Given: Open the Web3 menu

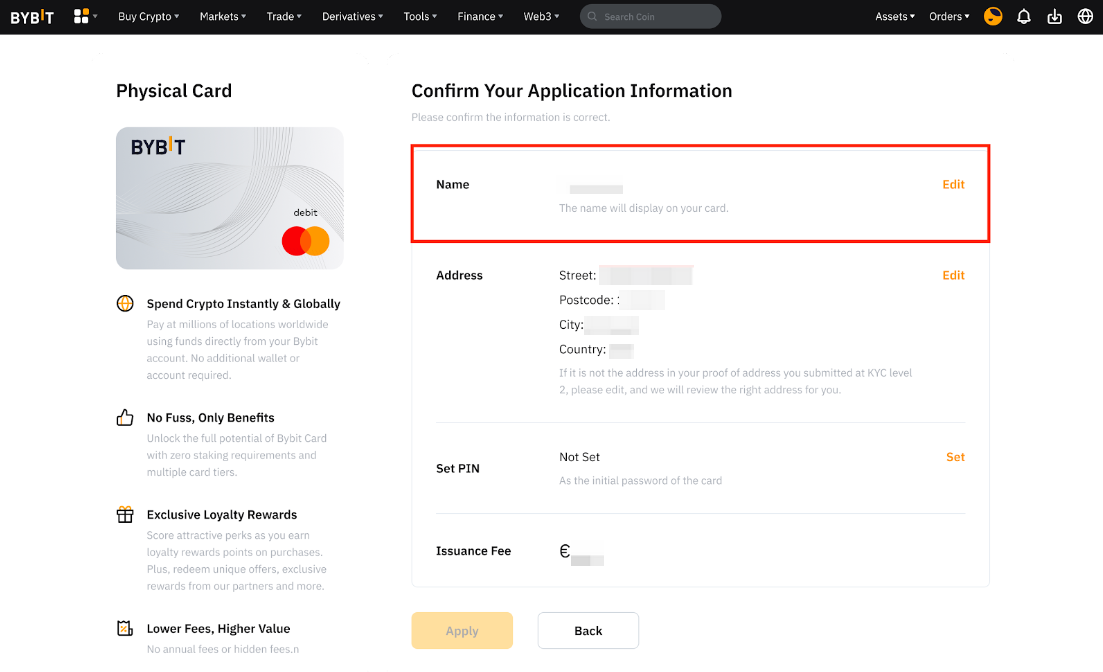Looking at the screenshot, I should (x=541, y=16).
